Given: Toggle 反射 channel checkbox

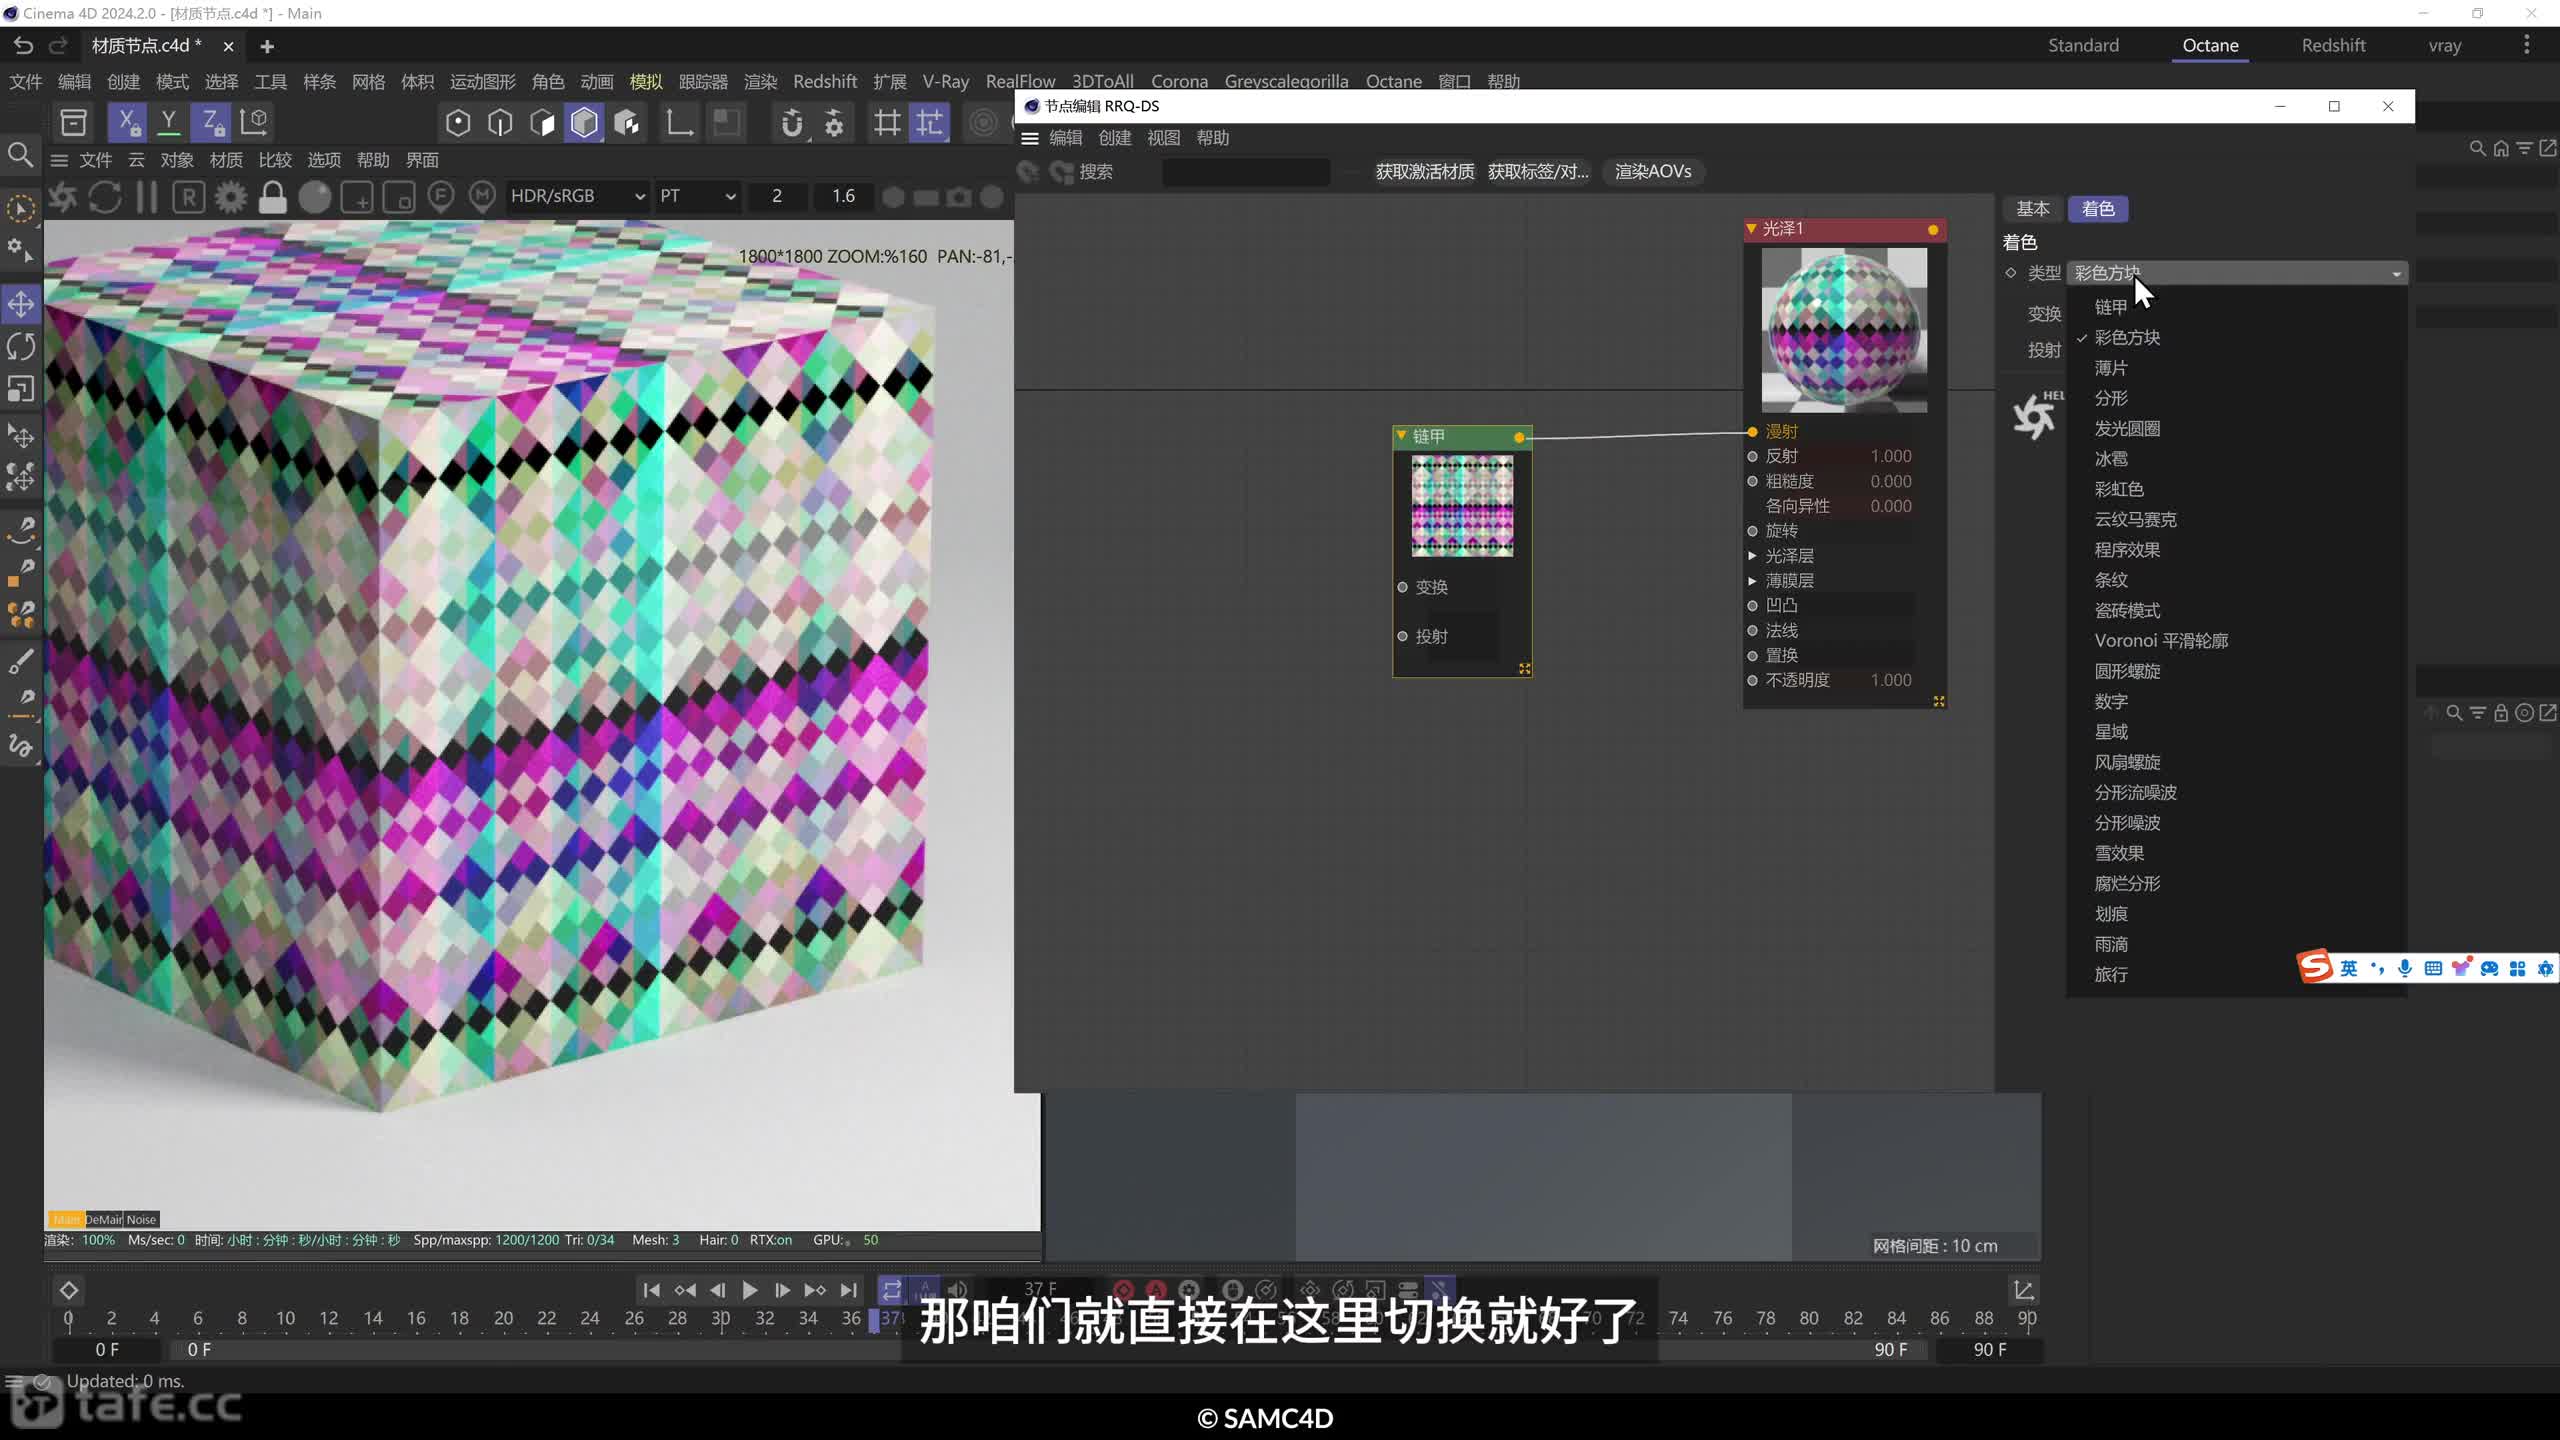Looking at the screenshot, I should (1751, 455).
